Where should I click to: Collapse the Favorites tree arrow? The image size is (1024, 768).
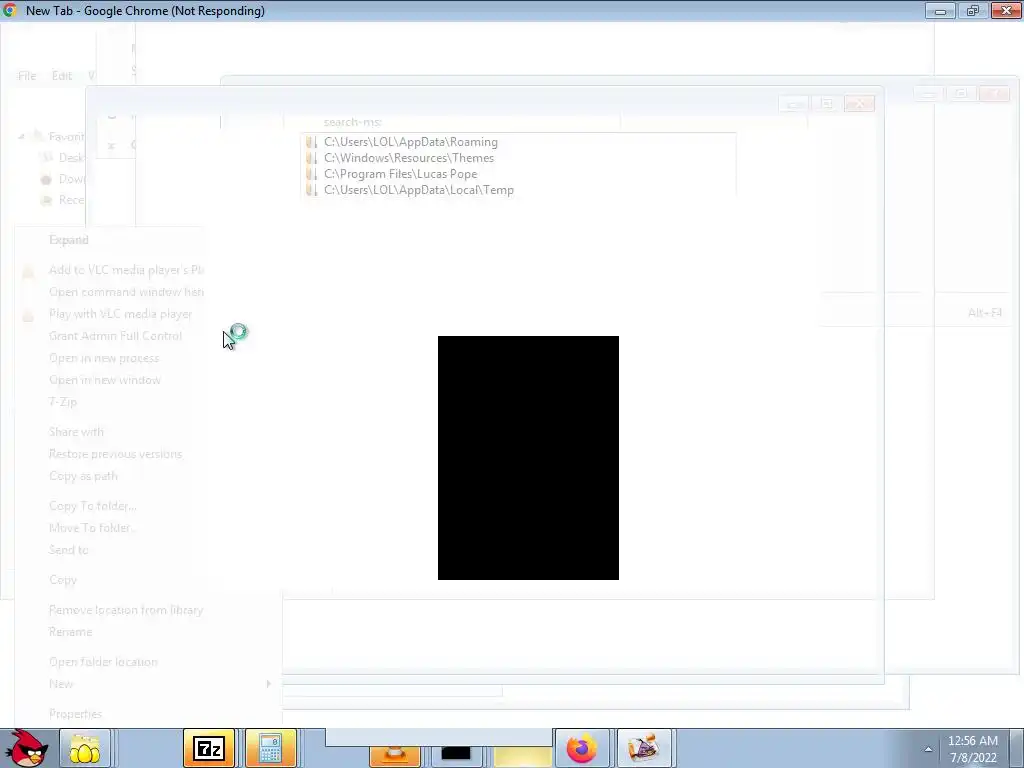pyautogui.click(x=22, y=136)
